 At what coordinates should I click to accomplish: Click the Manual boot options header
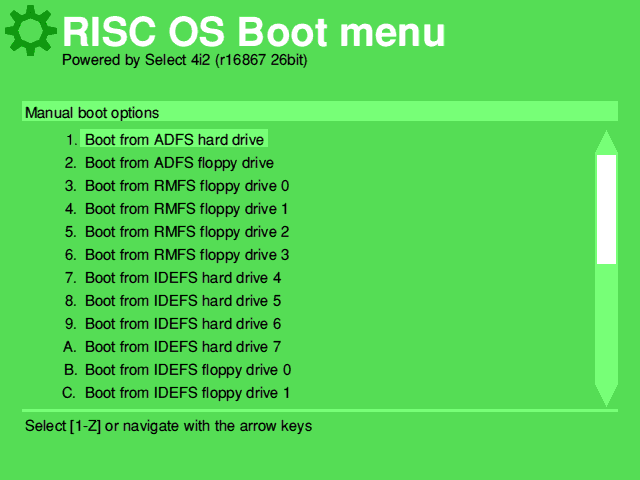point(320,111)
